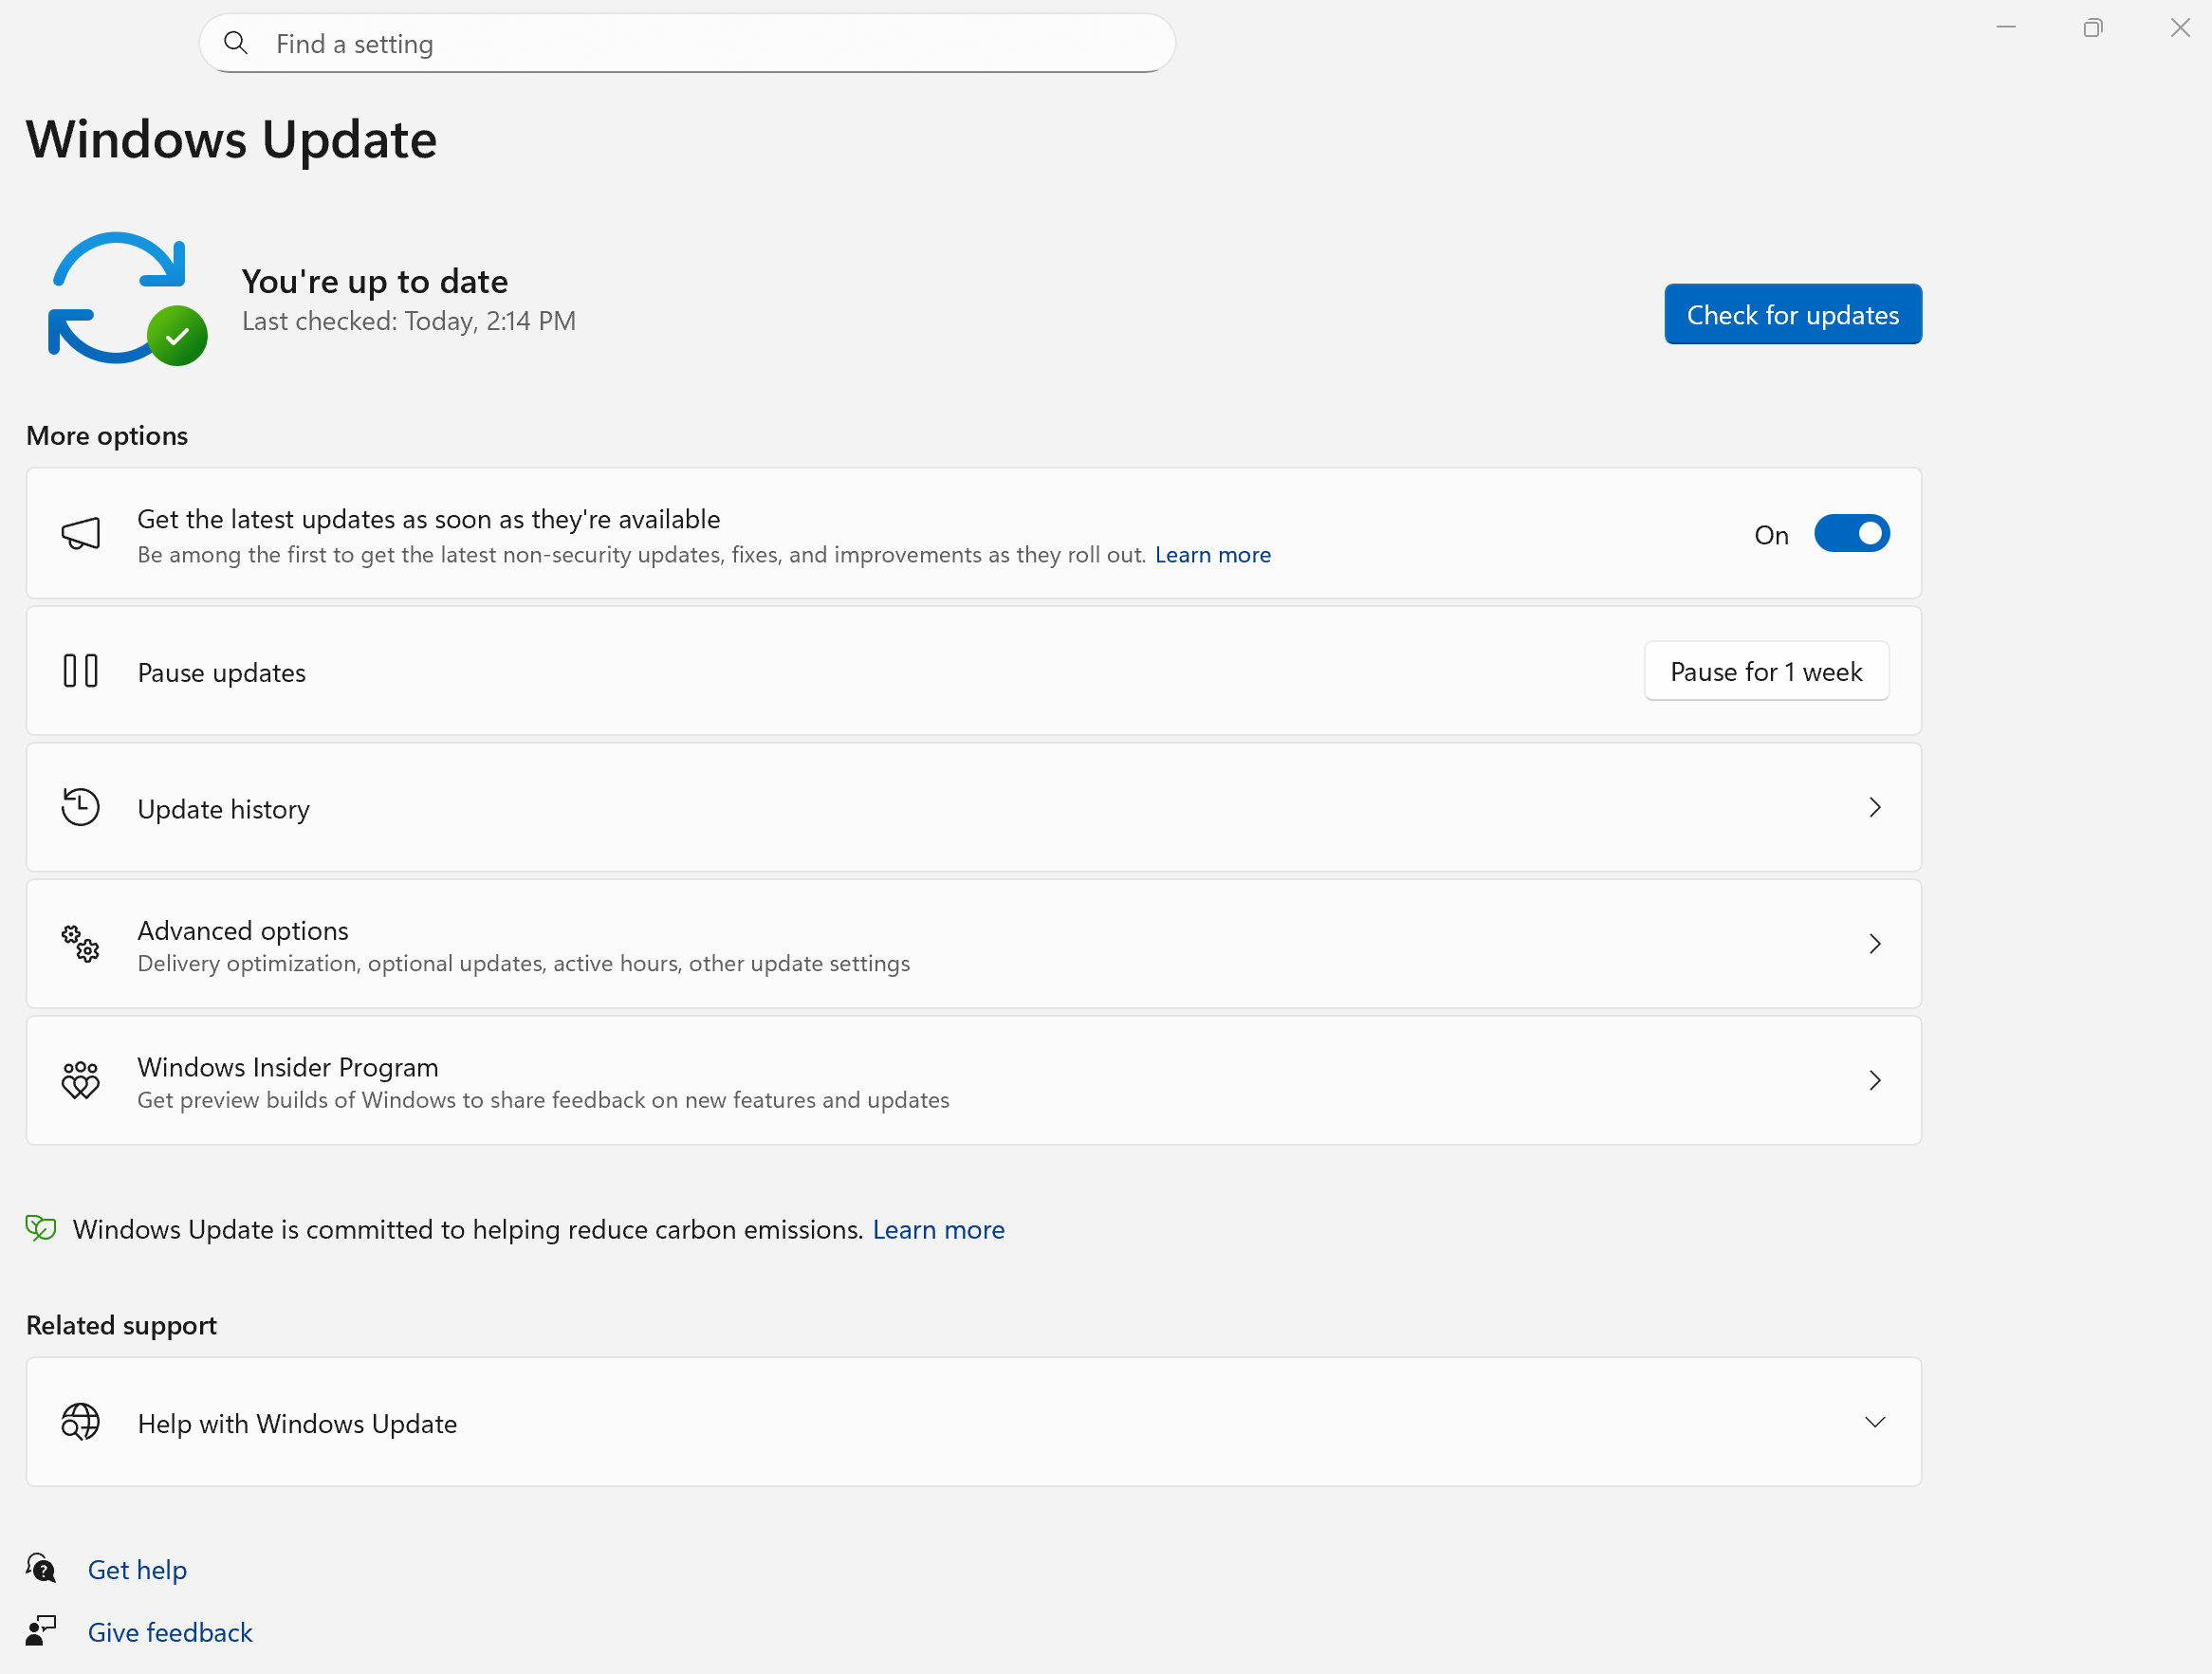The height and width of the screenshot is (1674, 2212).
Task: Expand the Update history row
Action: pyautogui.click(x=1875, y=806)
